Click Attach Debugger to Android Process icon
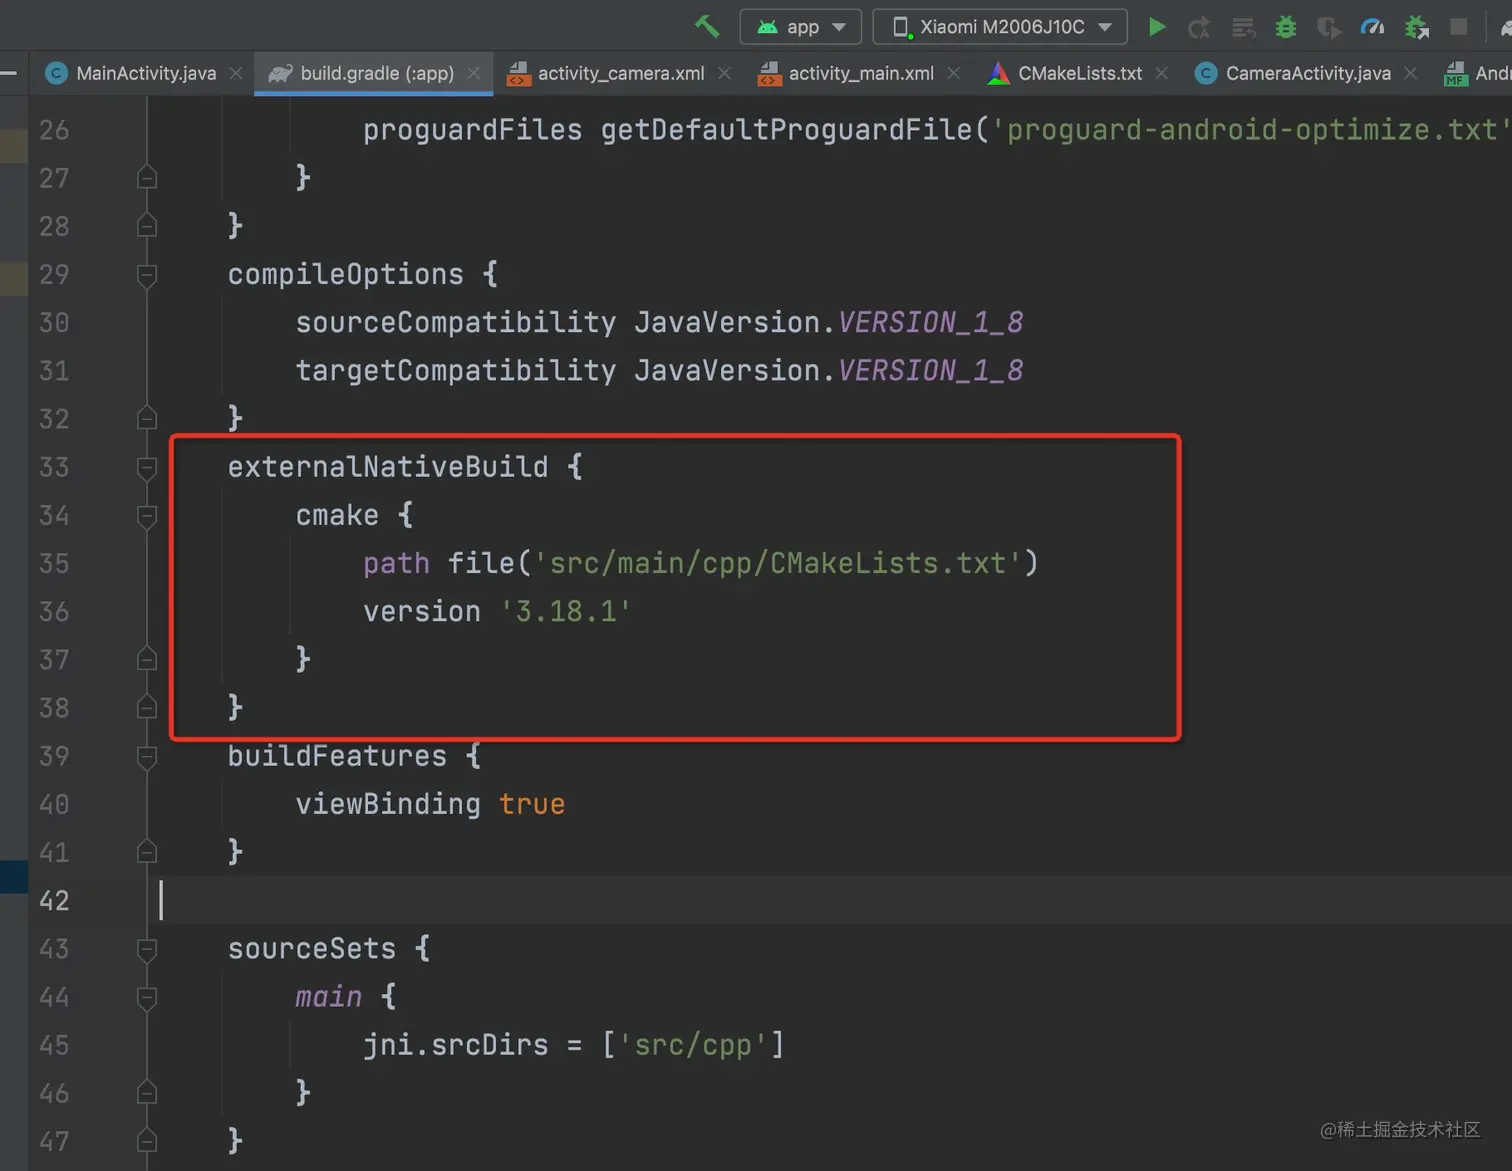 (x=1416, y=27)
